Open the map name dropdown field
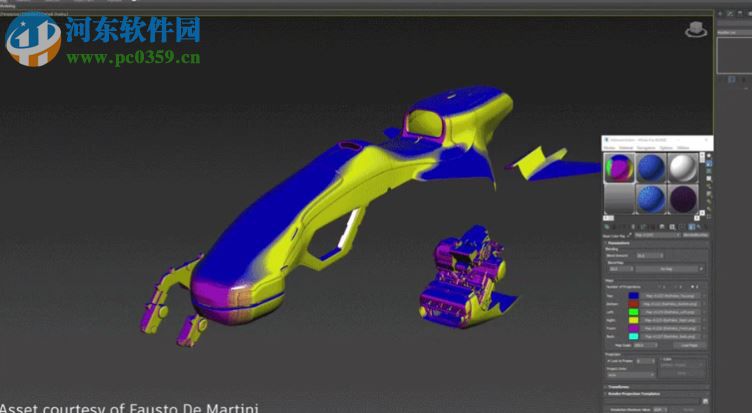Viewport: 752px width, 413px height. (x=658, y=235)
